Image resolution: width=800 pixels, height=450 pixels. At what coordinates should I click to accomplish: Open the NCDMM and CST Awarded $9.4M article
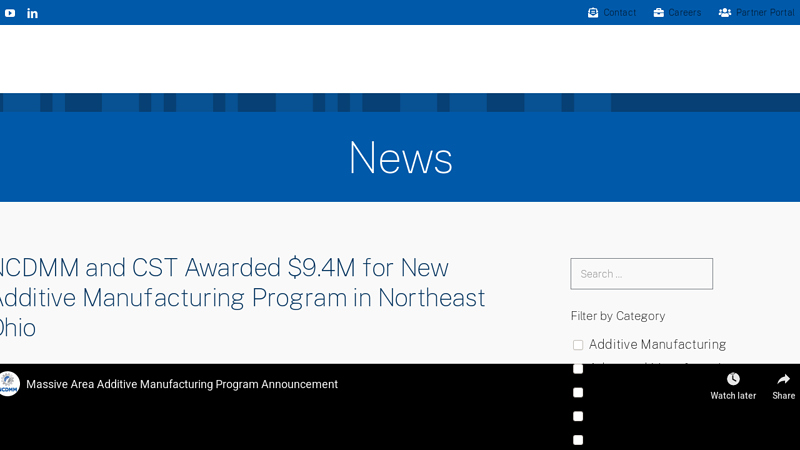point(242,297)
